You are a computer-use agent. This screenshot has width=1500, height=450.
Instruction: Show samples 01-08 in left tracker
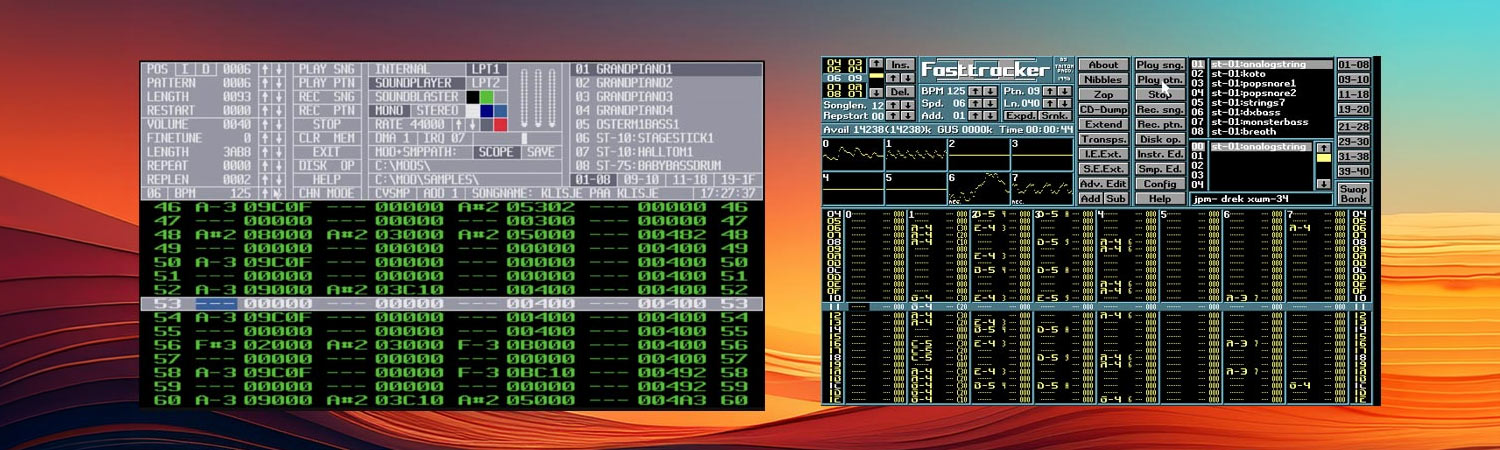tap(594, 179)
